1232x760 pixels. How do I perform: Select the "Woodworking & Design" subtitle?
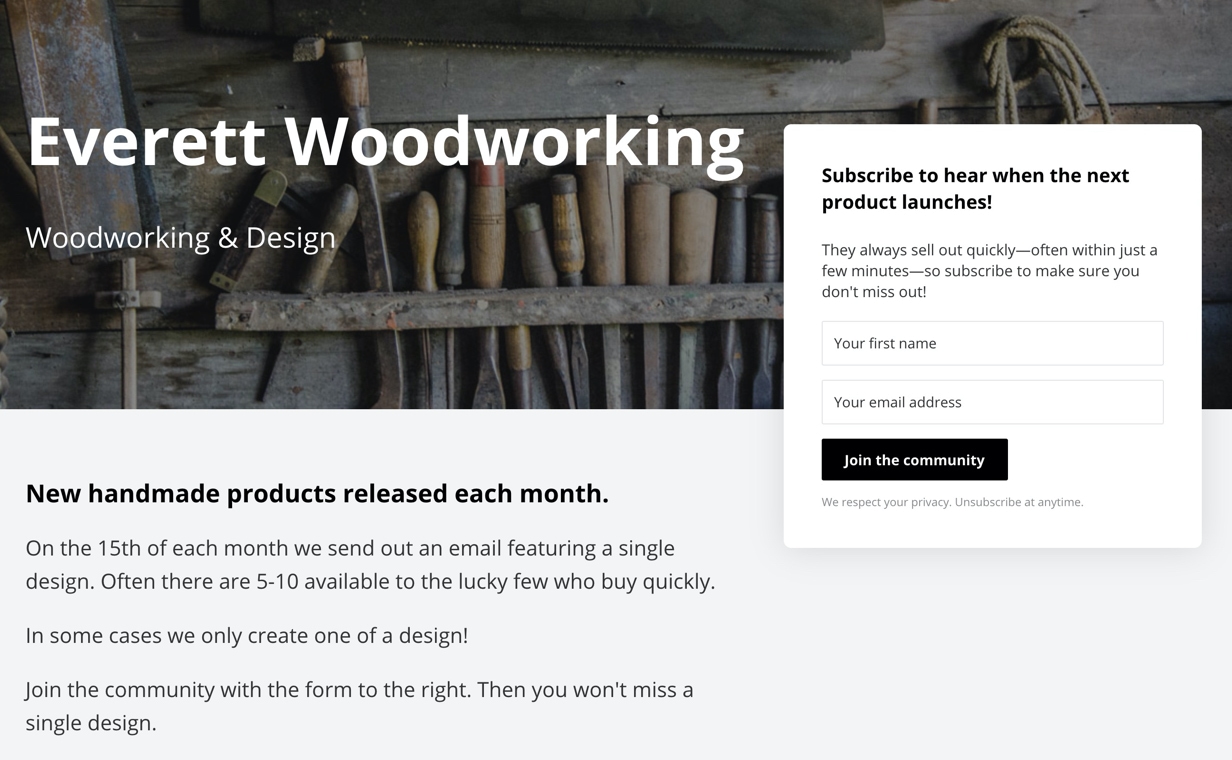tap(181, 237)
